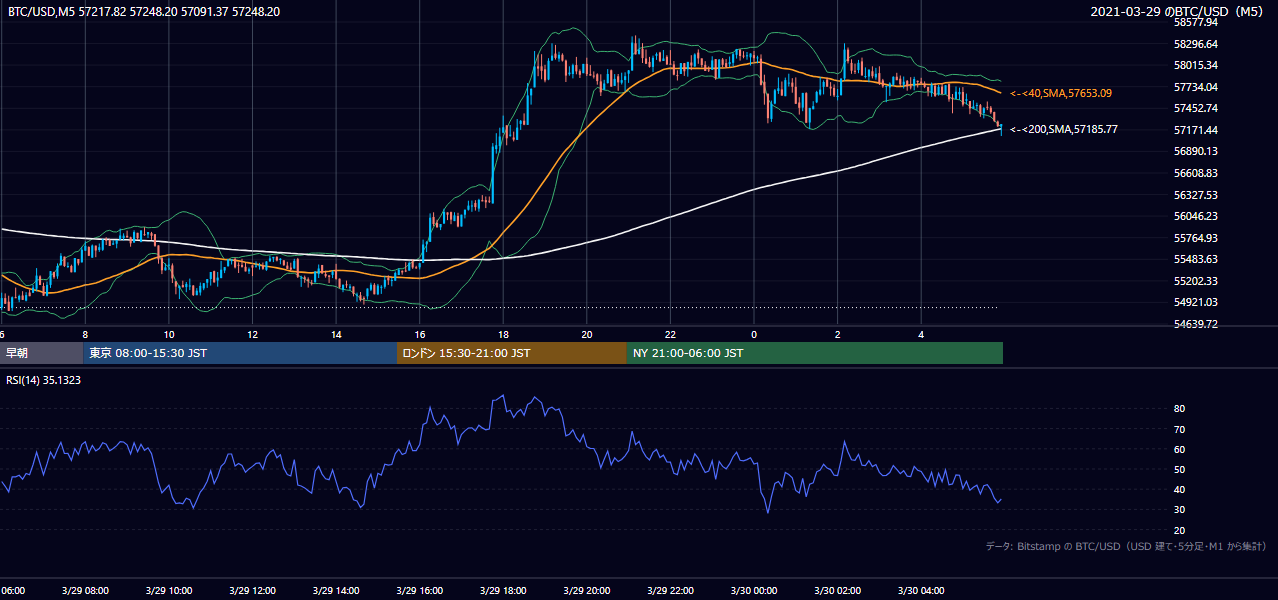The width and height of the screenshot is (1278, 600).
Task: Click hour tick 22 under price chart
Action: click(x=670, y=334)
